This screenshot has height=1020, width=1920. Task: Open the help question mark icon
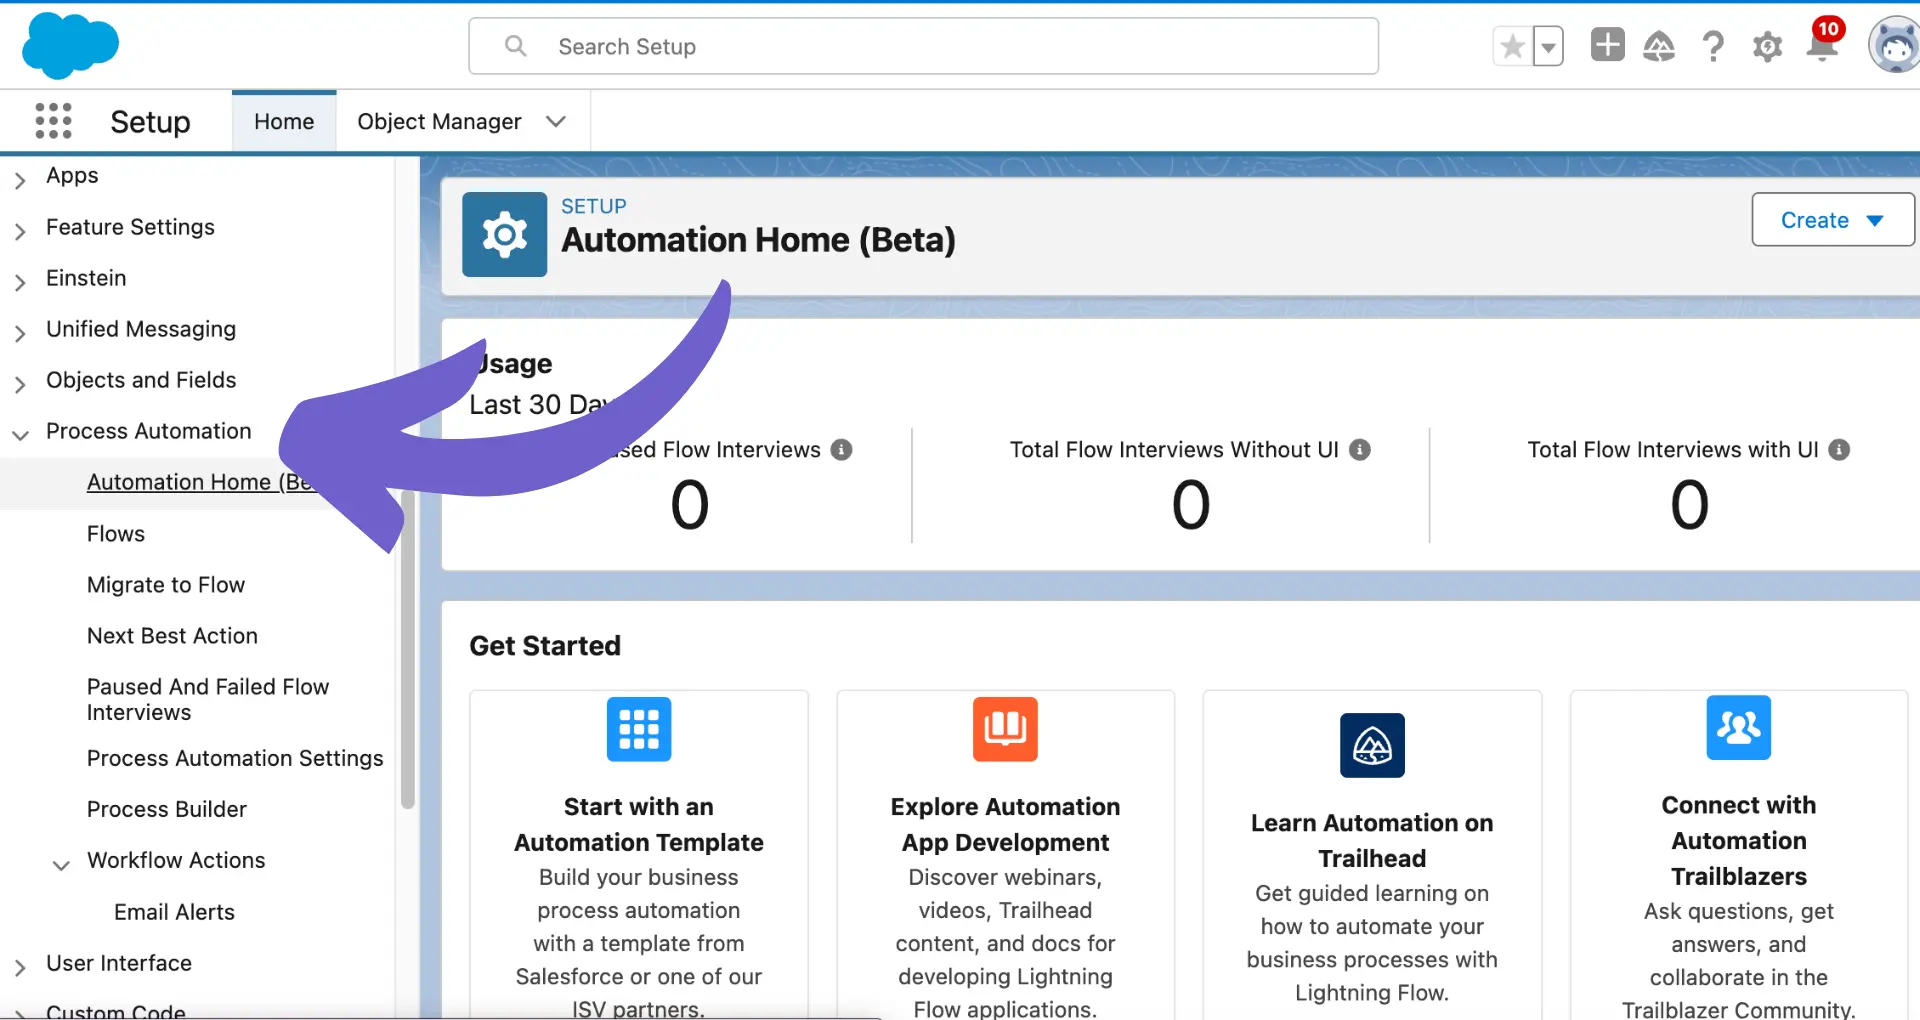point(1713,46)
